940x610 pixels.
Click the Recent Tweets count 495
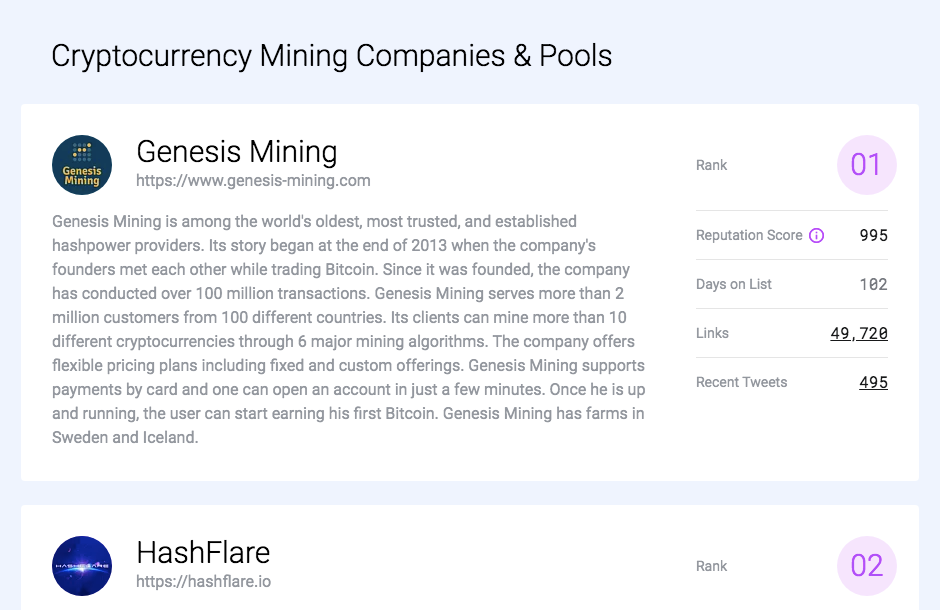click(872, 382)
